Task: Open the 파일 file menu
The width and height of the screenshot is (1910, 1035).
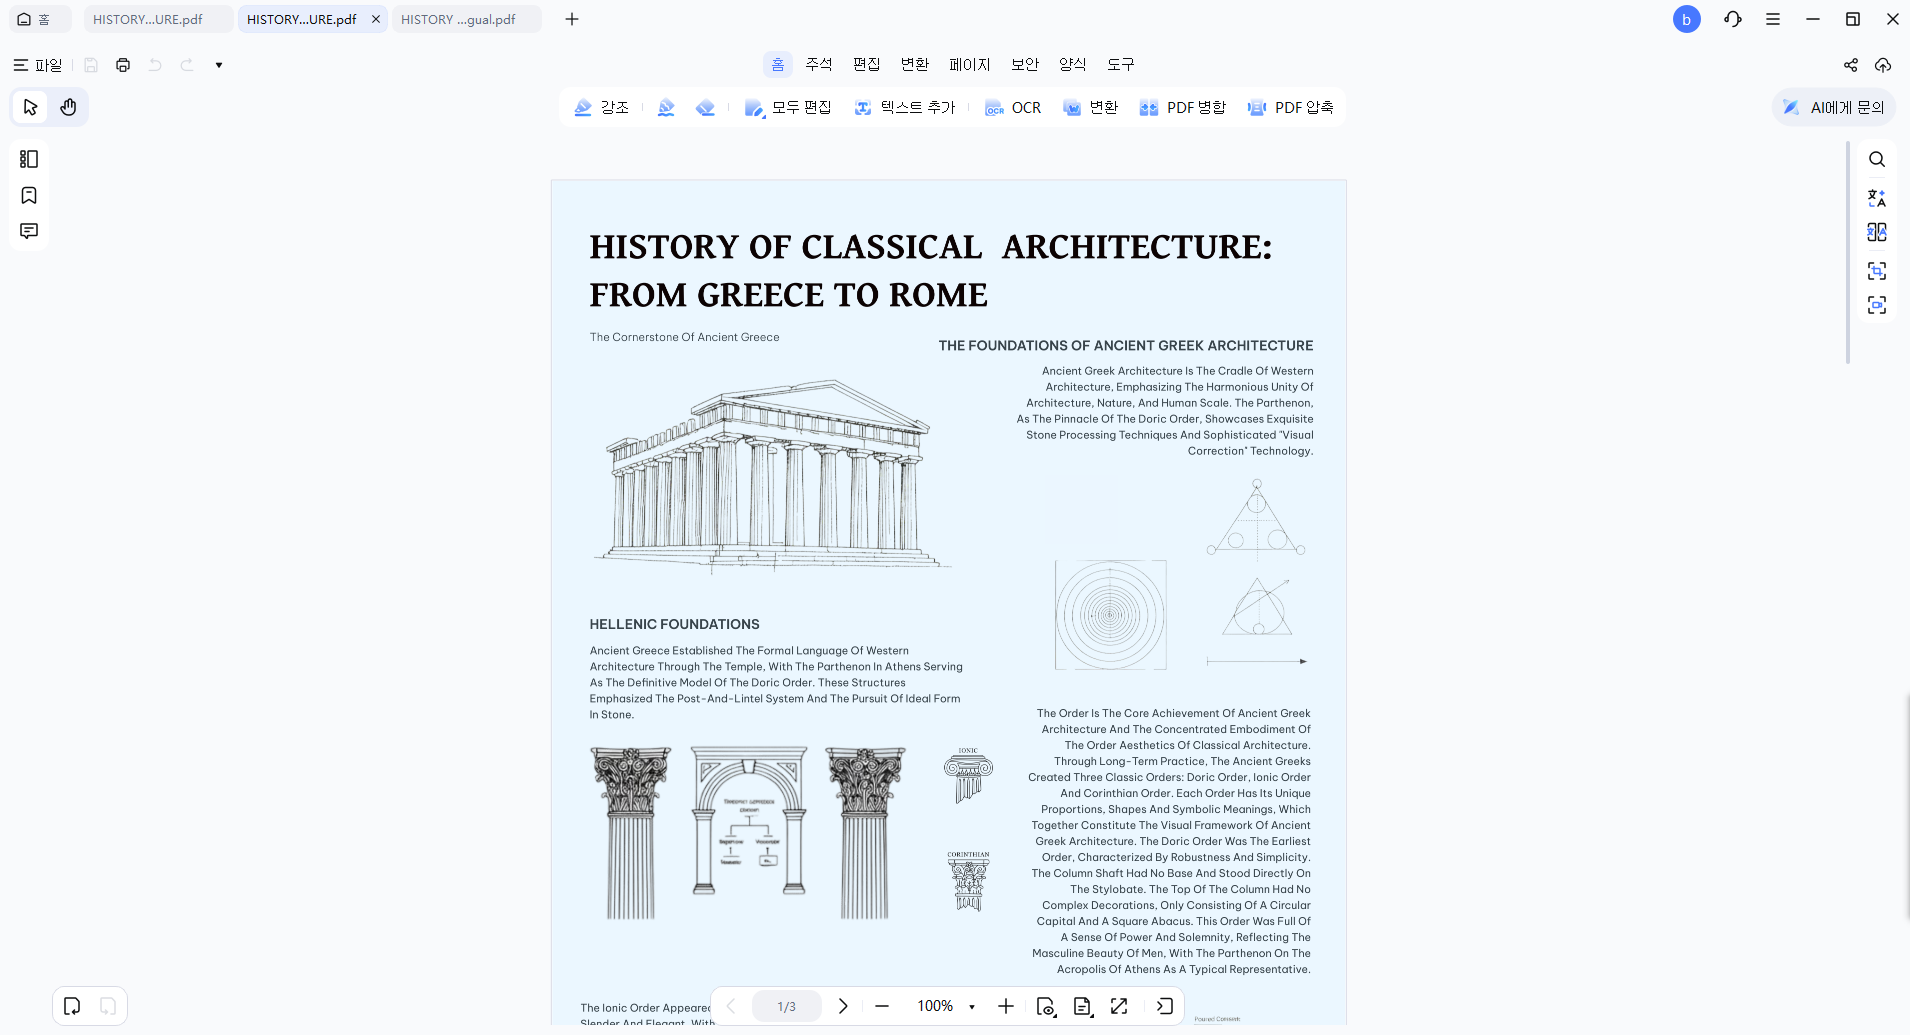Action: coord(38,65)
